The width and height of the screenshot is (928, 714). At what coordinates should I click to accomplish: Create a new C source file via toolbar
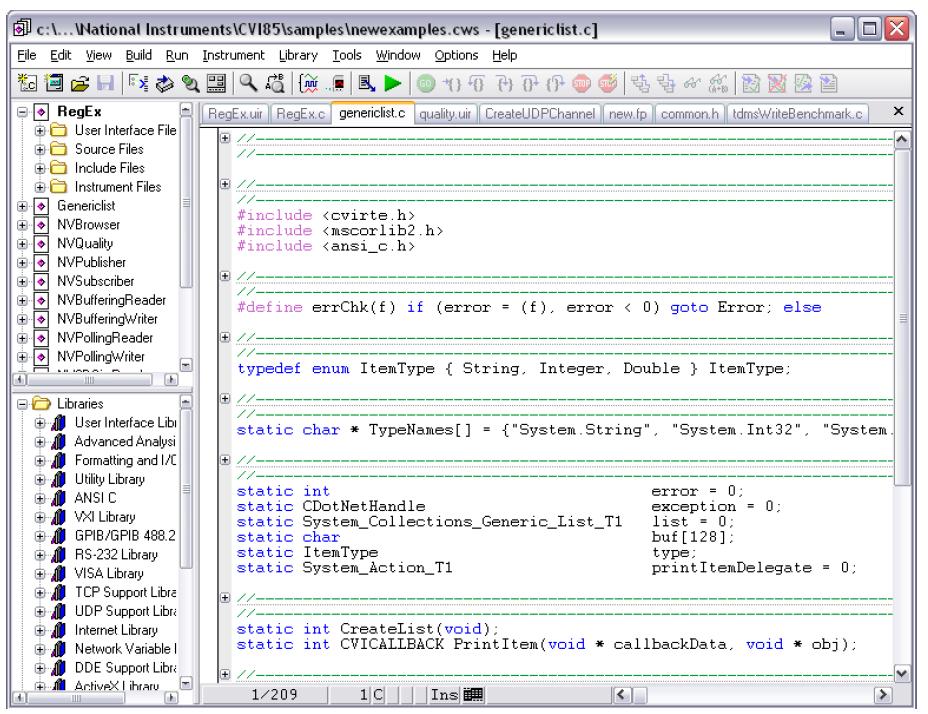(x=27, y=83)
